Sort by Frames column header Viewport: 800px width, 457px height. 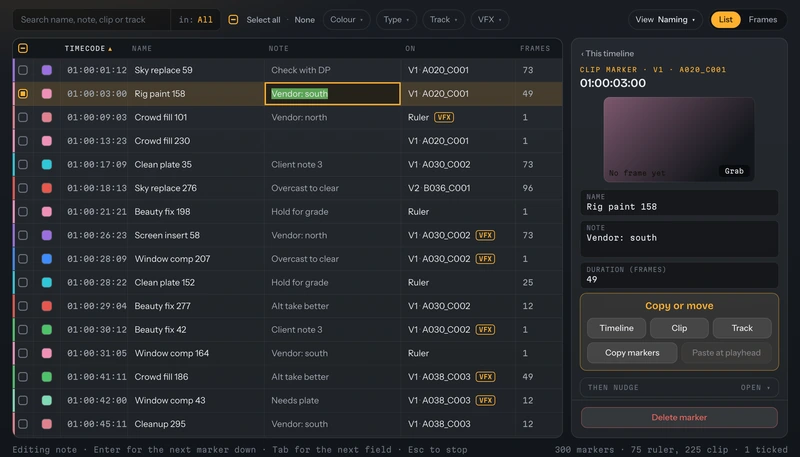(x=535, y=48)
